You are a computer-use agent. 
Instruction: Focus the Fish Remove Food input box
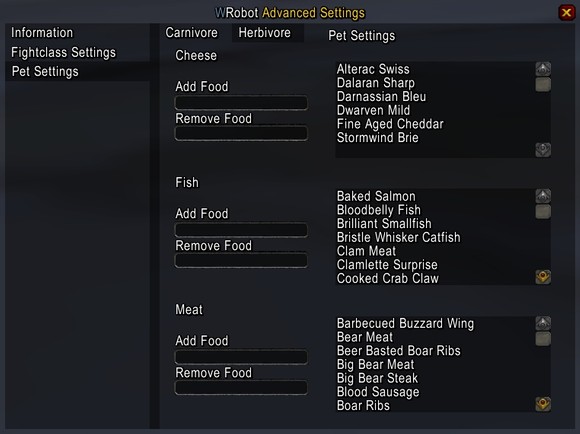pos(241,260)
